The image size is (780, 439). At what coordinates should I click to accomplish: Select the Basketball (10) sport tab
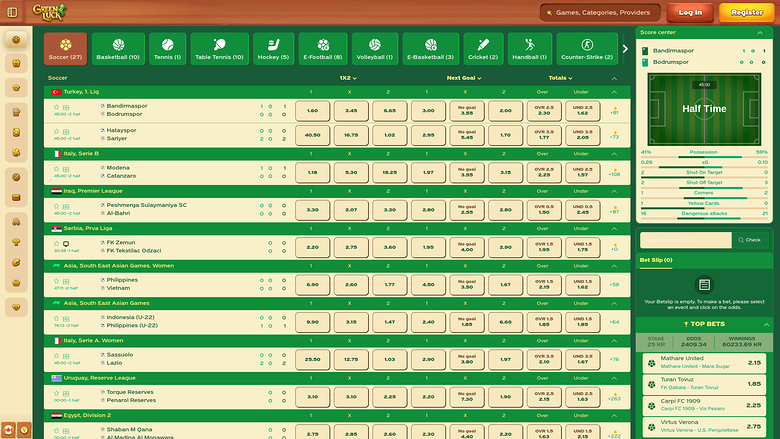click(118, 49)
